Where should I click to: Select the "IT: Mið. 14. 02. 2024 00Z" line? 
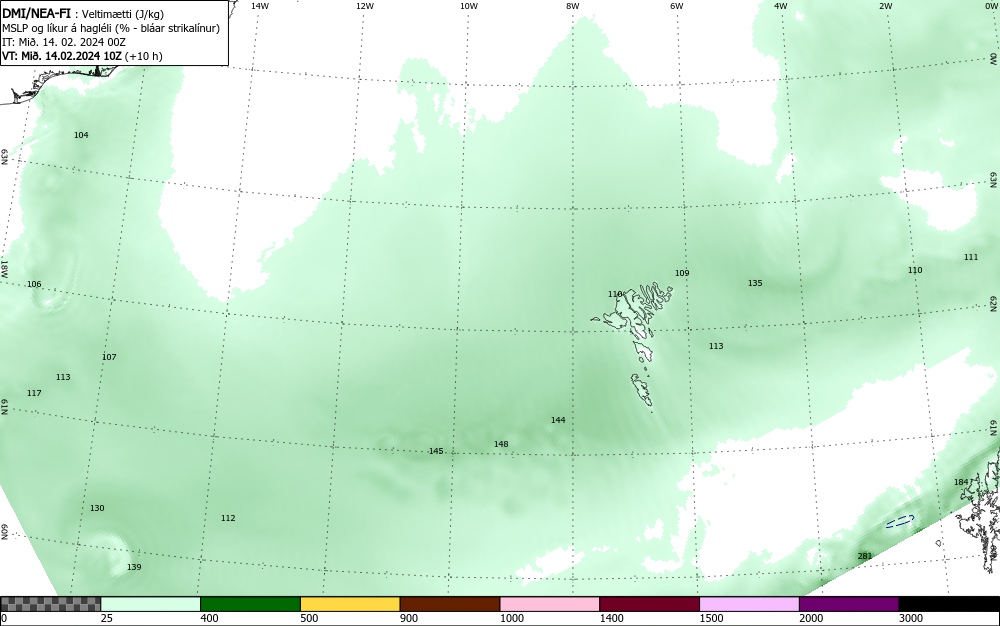tap(64, 42)
